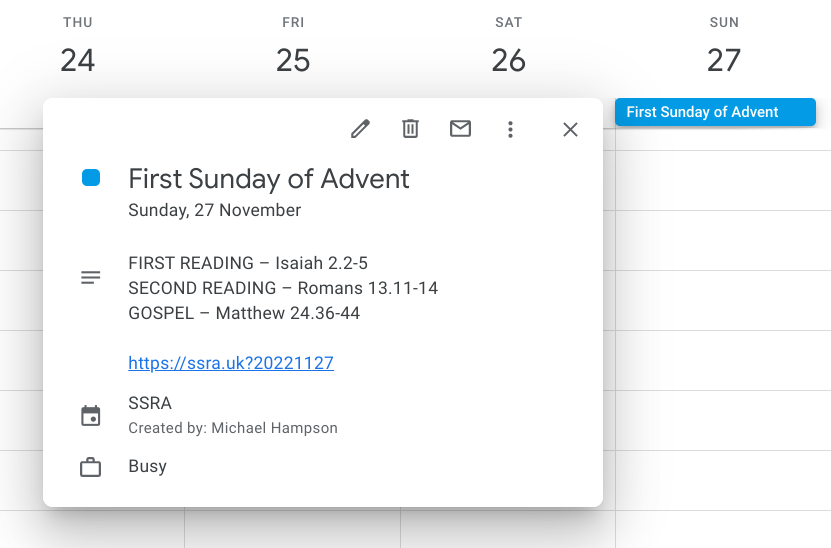Image resolution: width=831 pixels, height=548 pixels.
Task: Go to Saturday 26 day view
Action: [x=508, y=59]
